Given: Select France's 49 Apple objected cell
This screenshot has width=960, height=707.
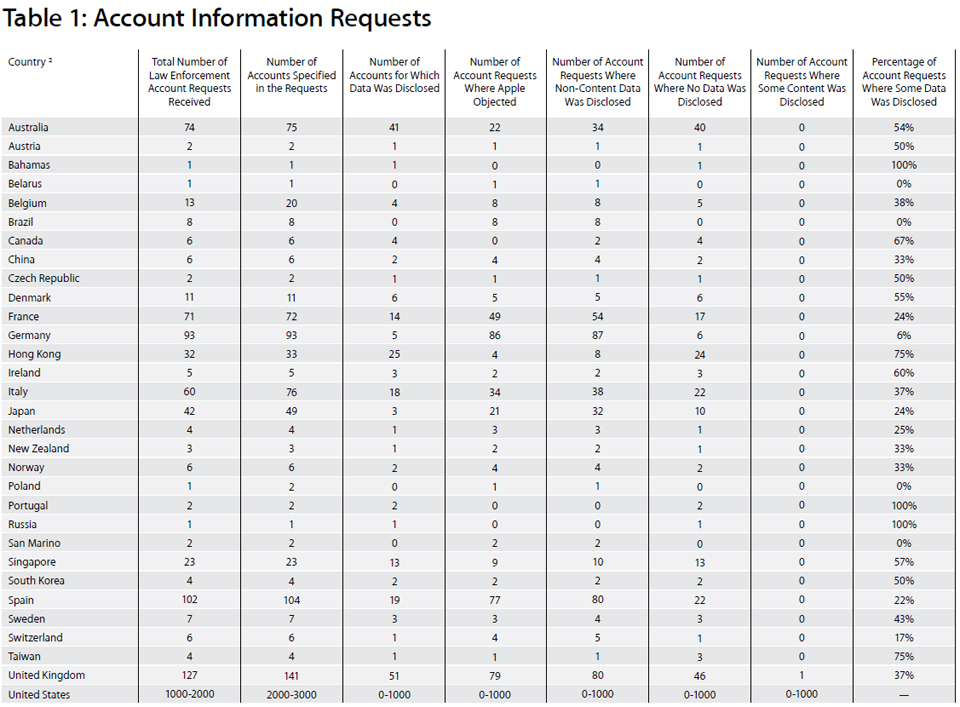Looking at the screenshot, I should [494, 316].
